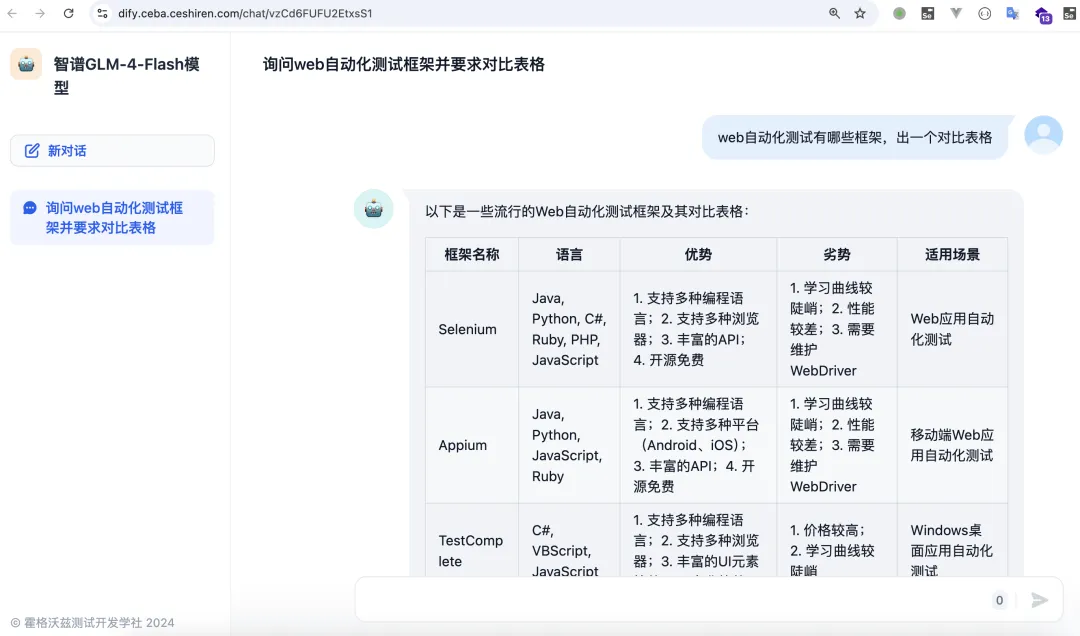Send the message with the arrow icon
Screen dimensions: 1080x636
1039,600
